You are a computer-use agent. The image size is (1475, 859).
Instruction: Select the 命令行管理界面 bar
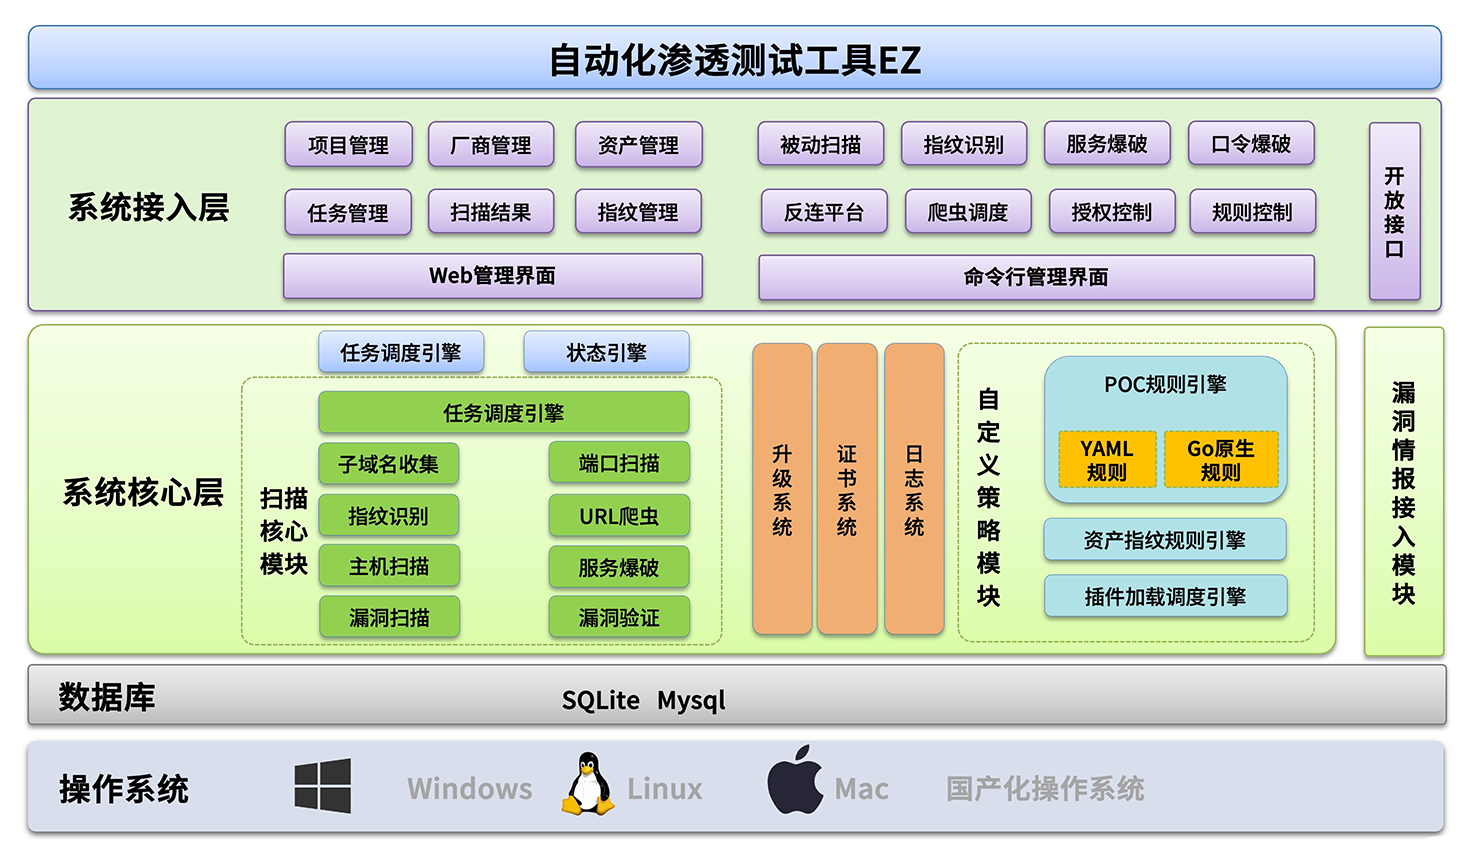tap(1036, 277)
